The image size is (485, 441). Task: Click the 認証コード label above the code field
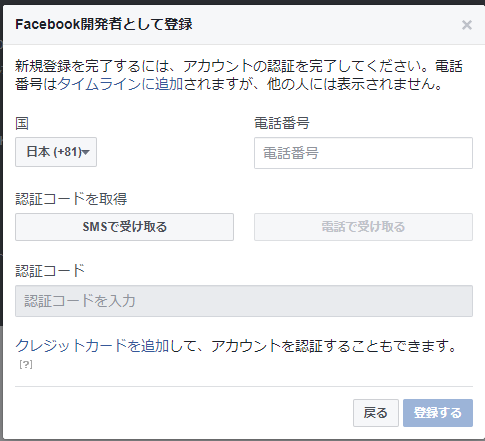coord(50,271)
